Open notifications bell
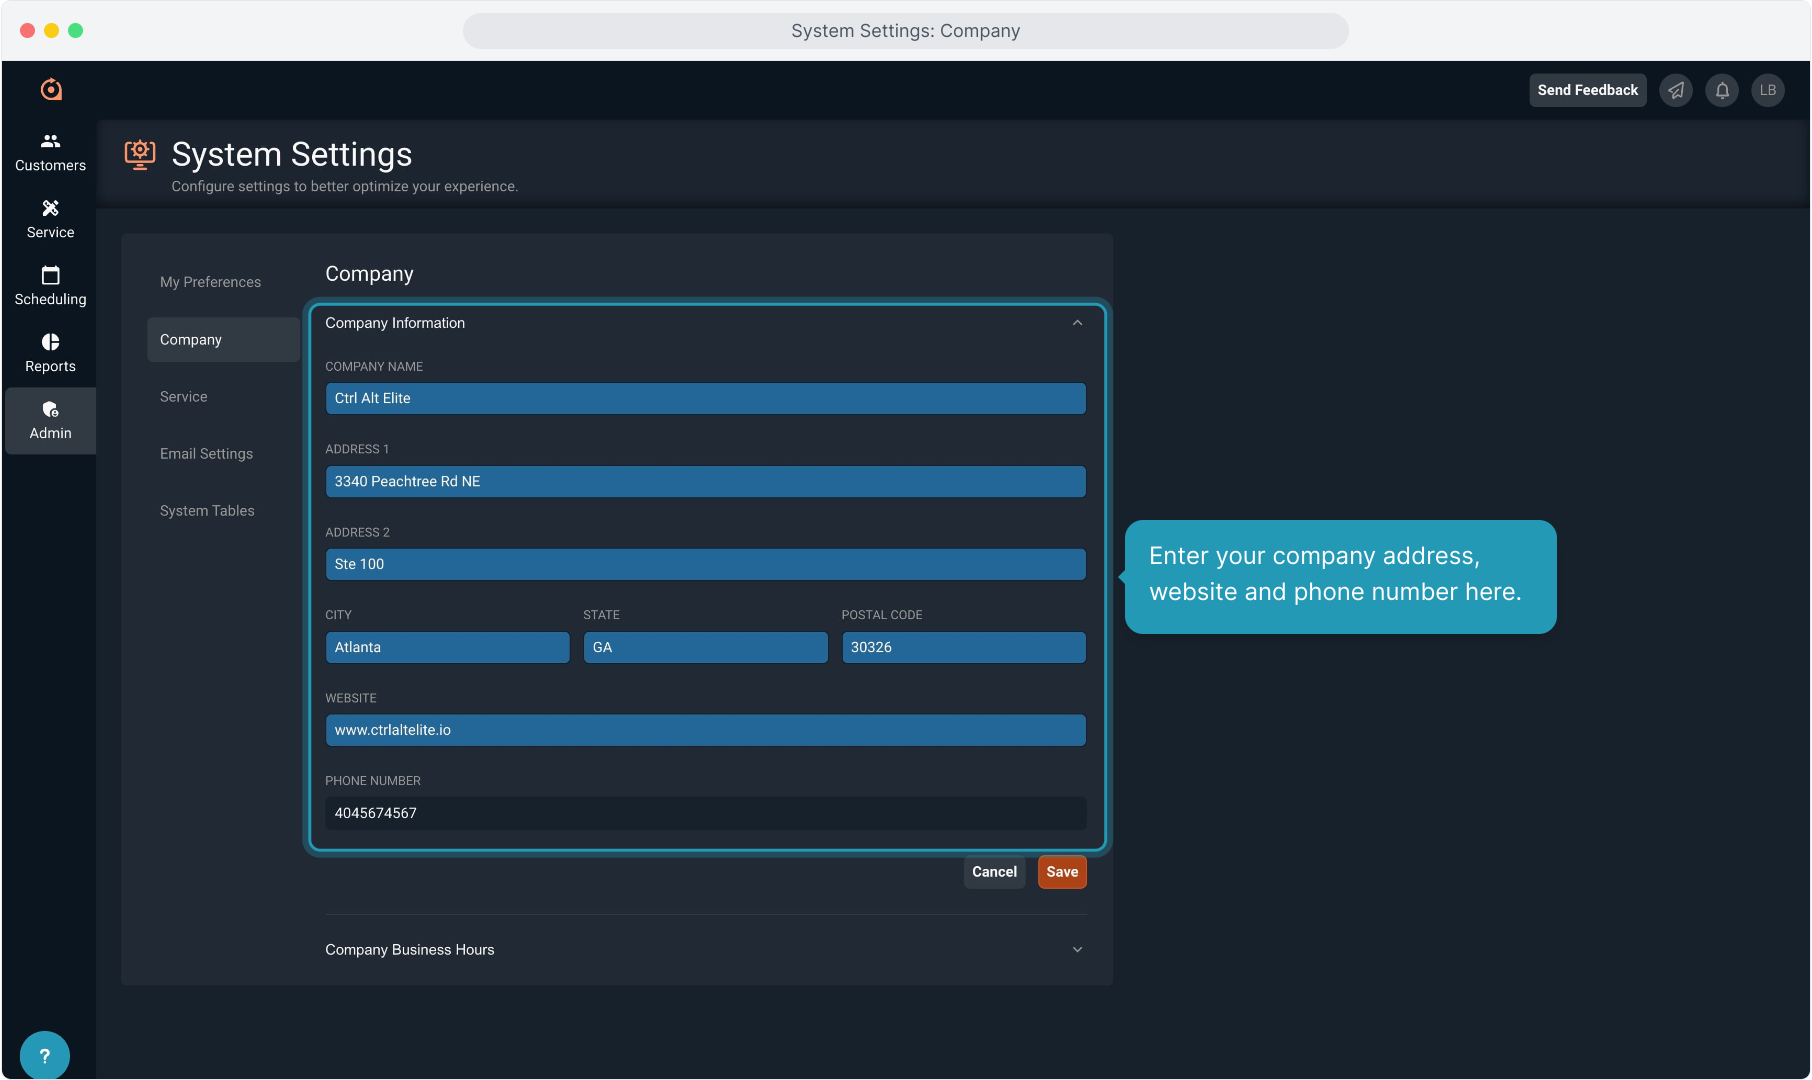1812x1080 pixels. pos(1722,90)
